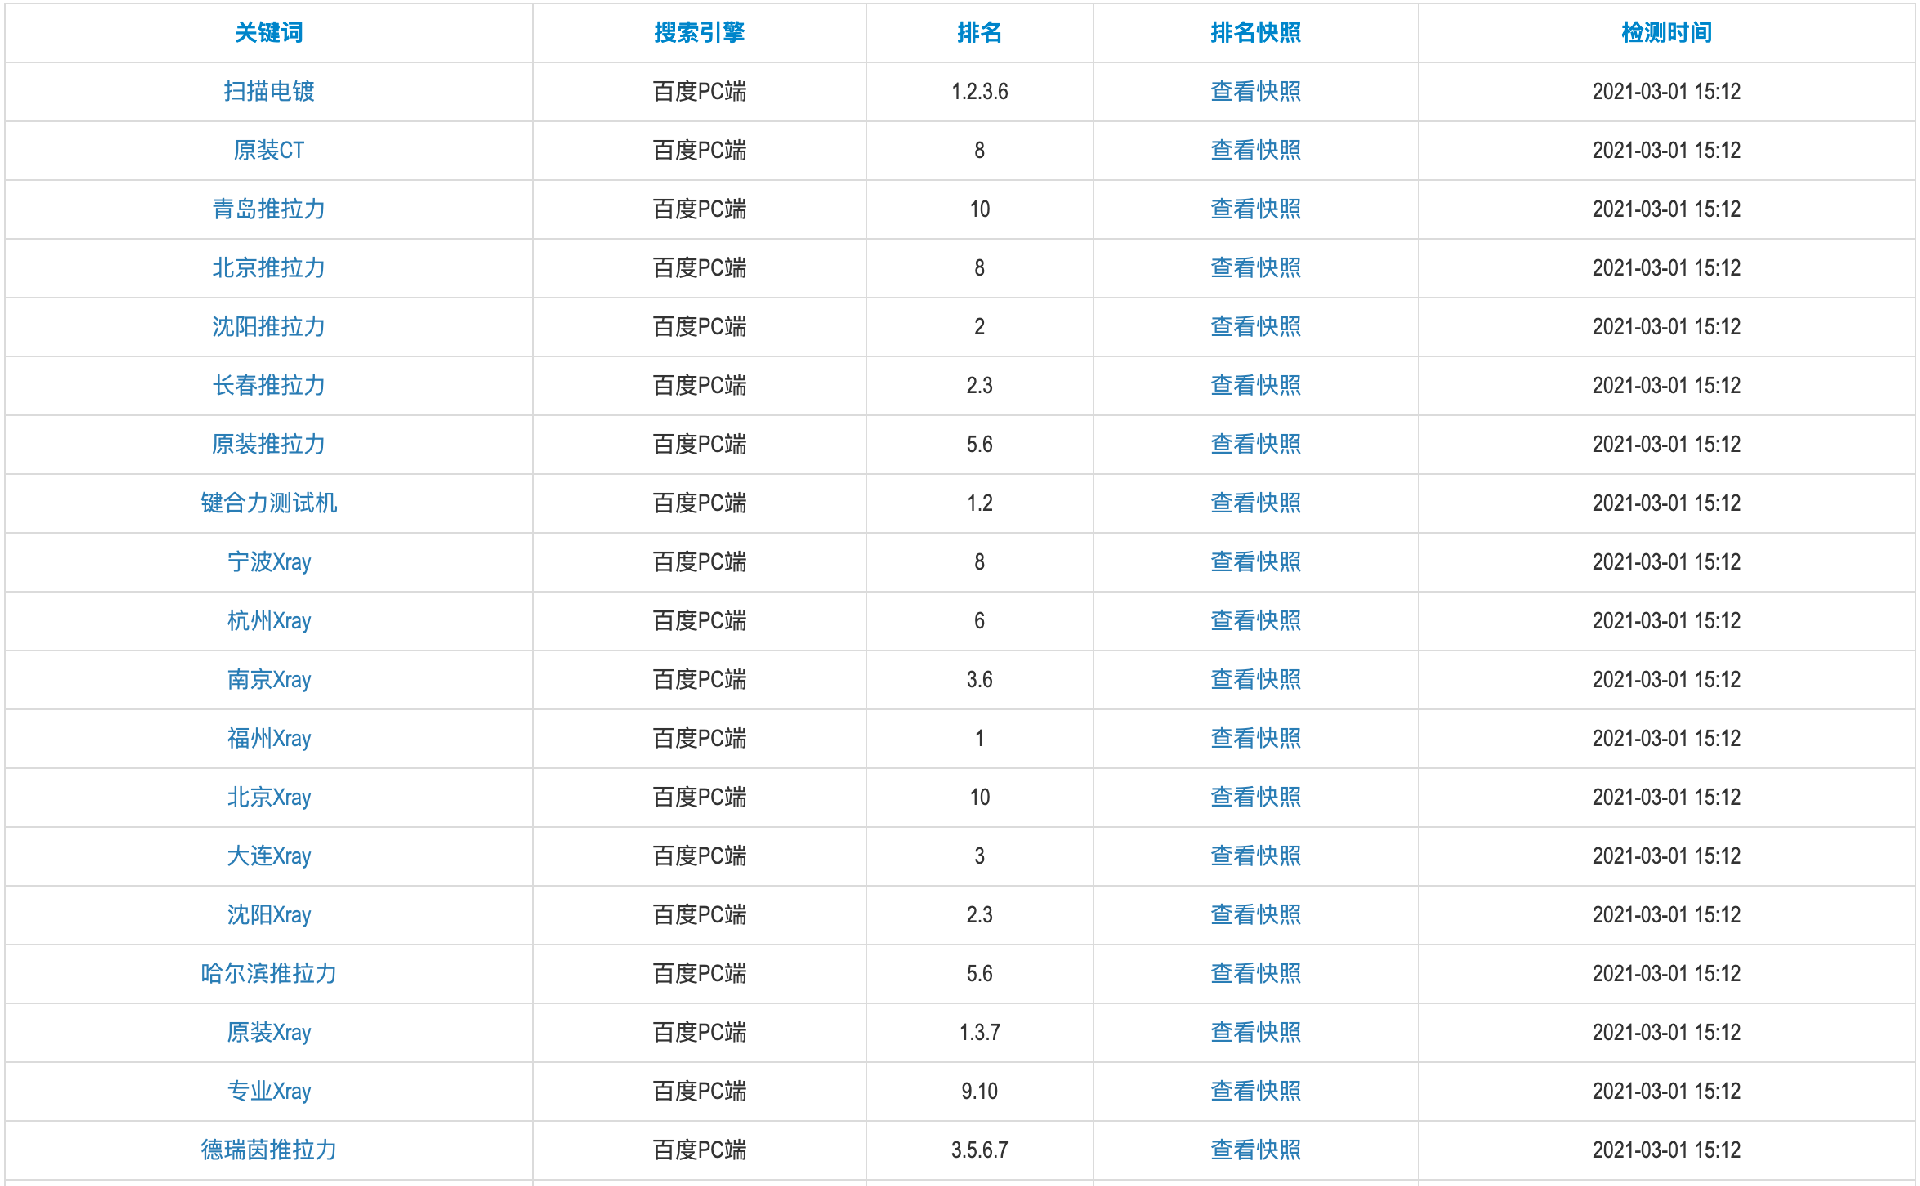Select ranking value 1.3.7 for 原装Xray
Image resolution: width=1920 pixels, height=1186 pixels.
tap(980, 1033)
